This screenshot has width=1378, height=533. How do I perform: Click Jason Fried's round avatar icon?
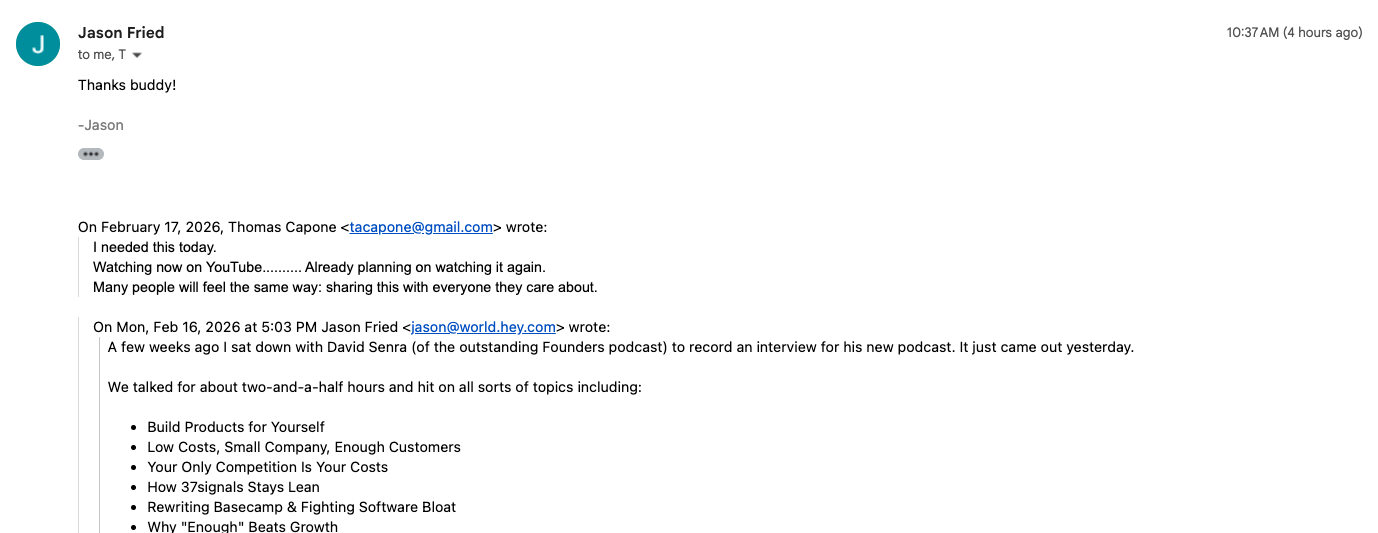[x=38, y=43]
